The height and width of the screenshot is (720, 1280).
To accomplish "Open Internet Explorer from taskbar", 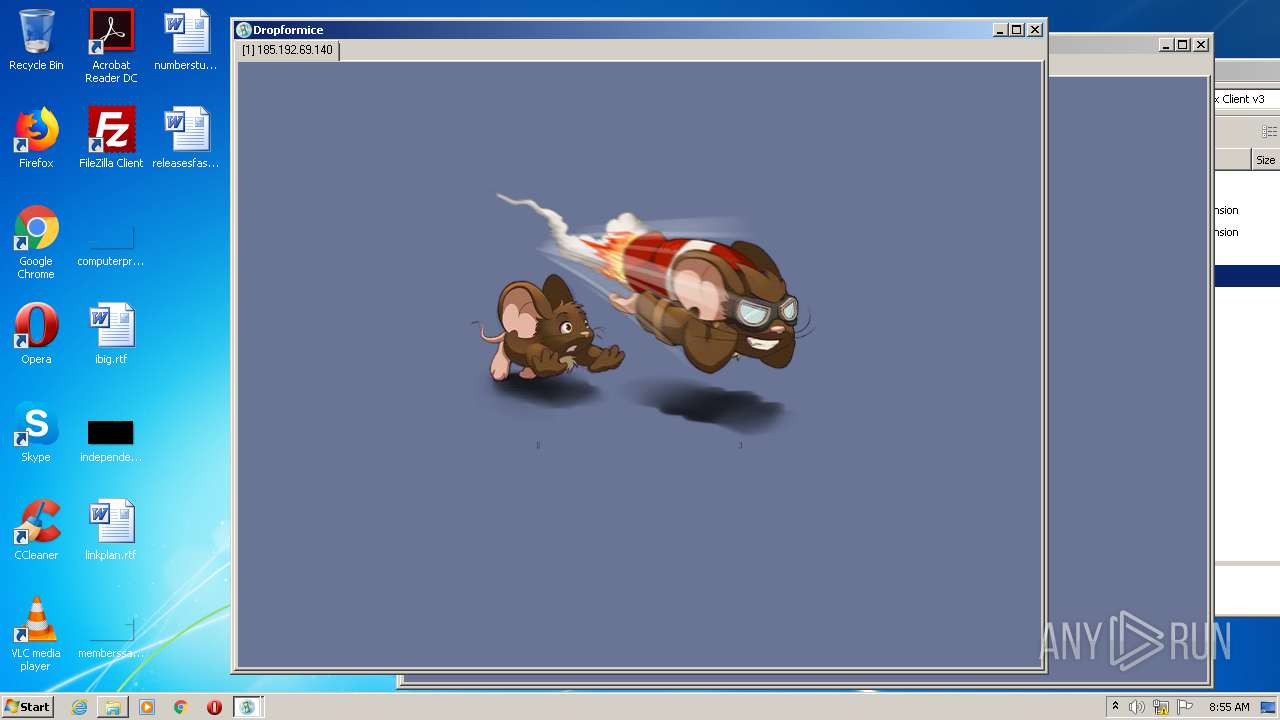I will click(79, 707).
